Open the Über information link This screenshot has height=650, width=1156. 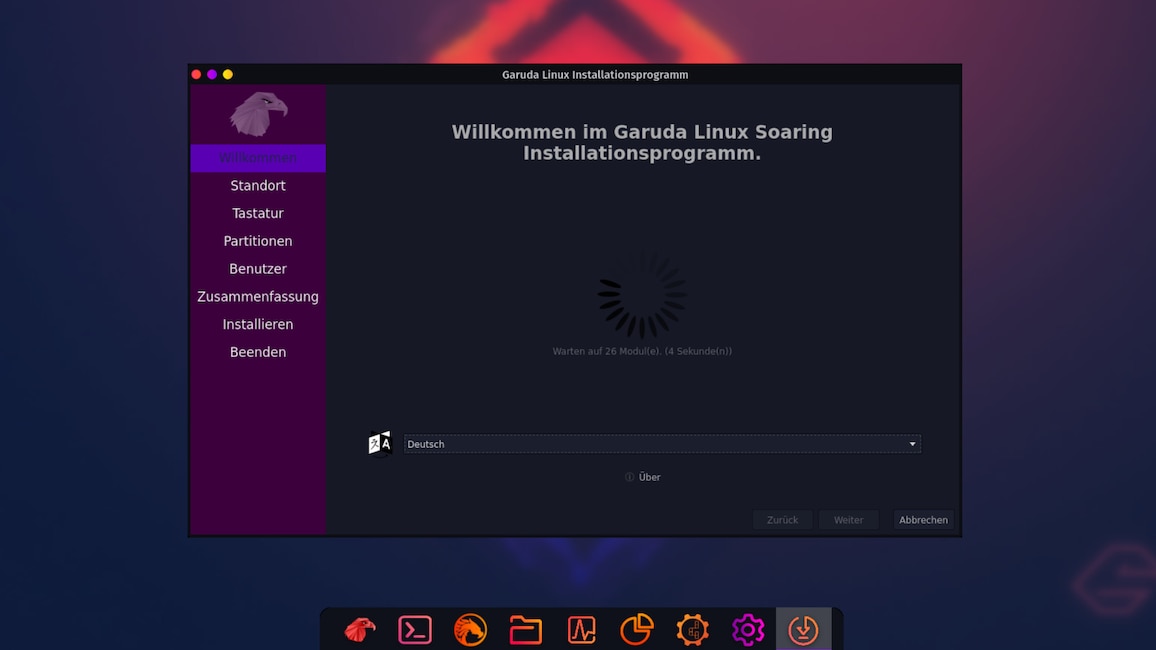(643, 477)
